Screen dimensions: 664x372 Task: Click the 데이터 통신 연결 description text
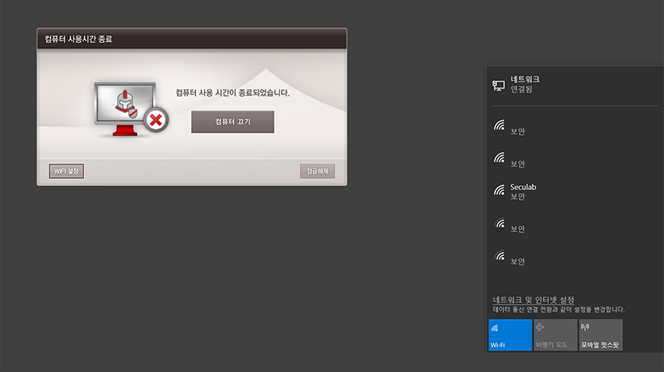coord(558,310)
